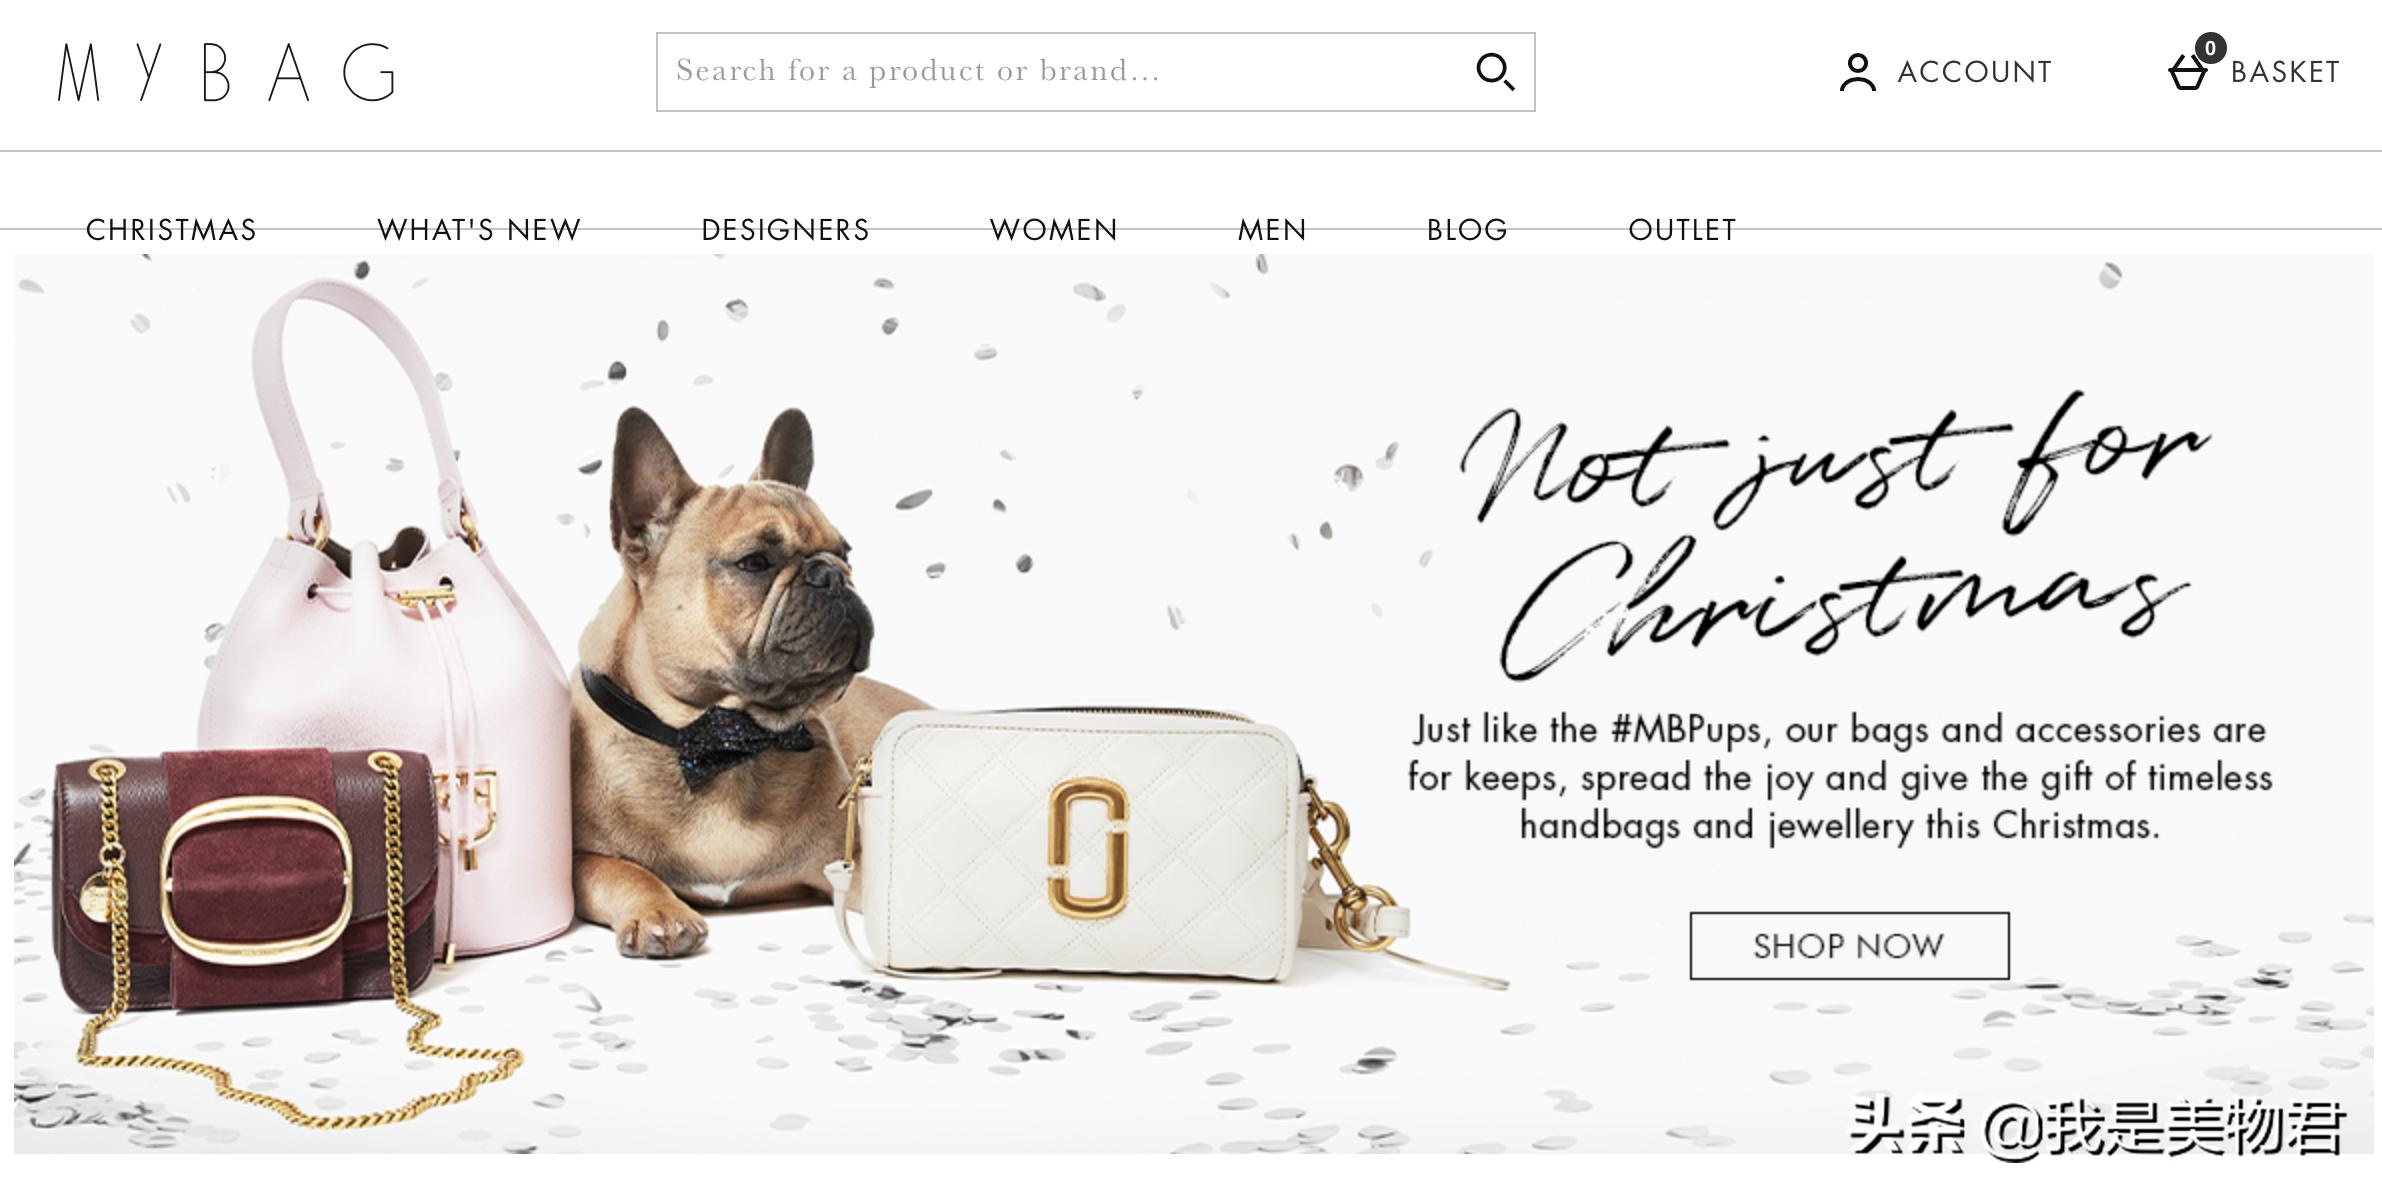Select the MEN navigation item
Image resolution: width=2382 pixels, height=1194 pixels.
point(1272,230)
